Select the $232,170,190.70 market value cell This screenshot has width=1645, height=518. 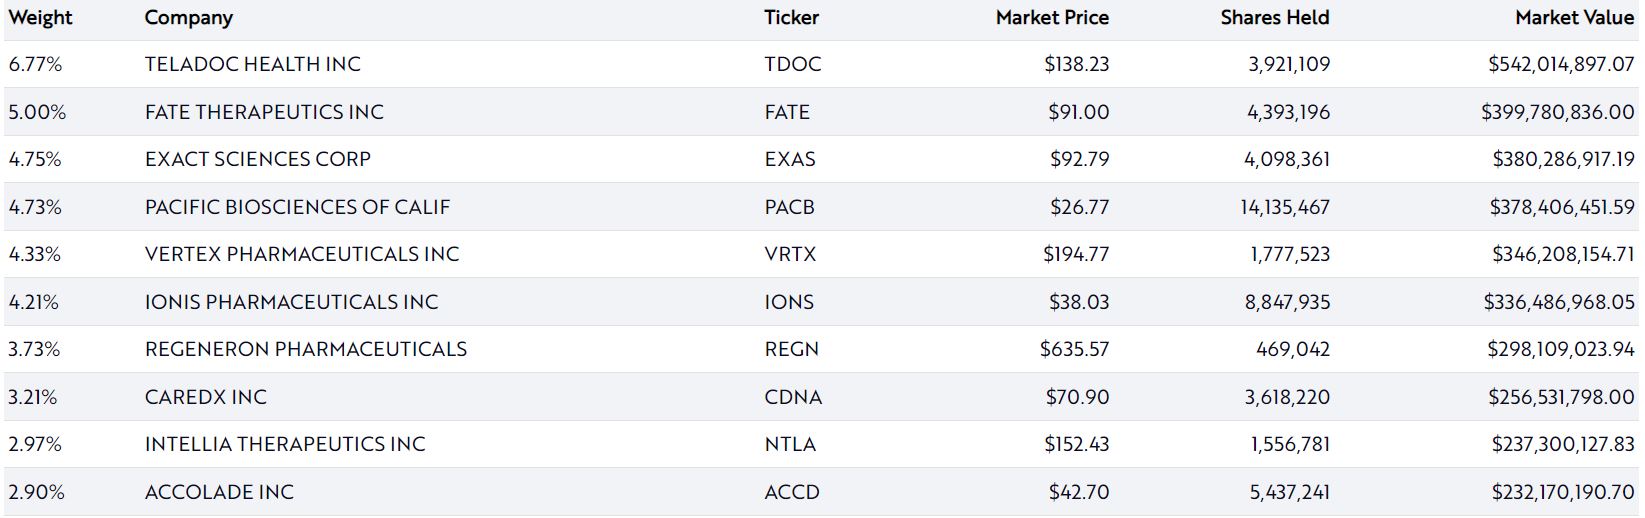[1562, 492]
